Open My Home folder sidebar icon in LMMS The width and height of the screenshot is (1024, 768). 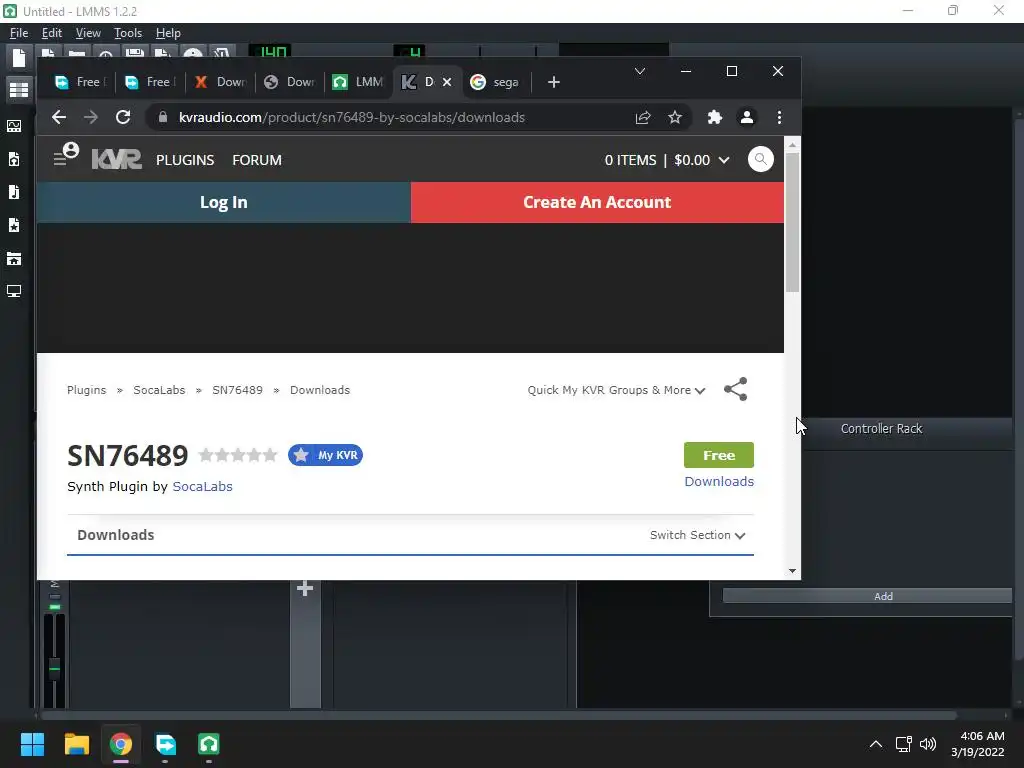14,259
